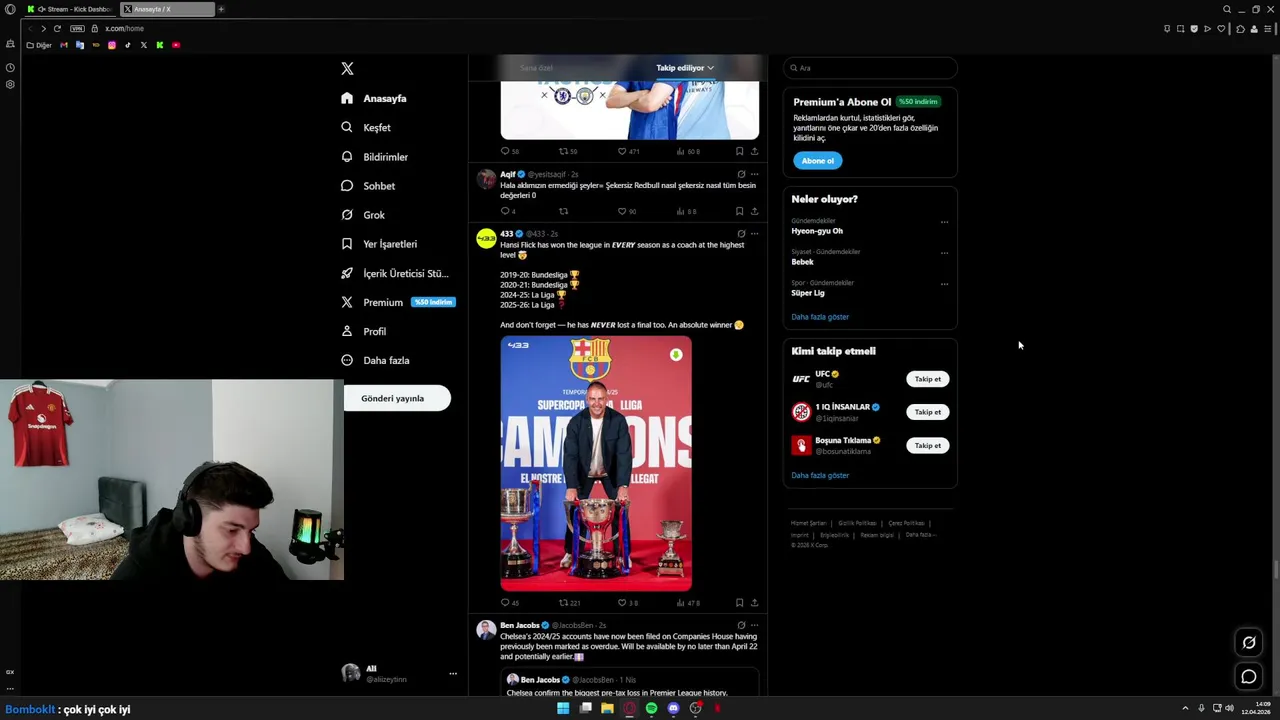
Task: Open options for Hyeon-gyu Oh trend
Action: pos(944,222)
